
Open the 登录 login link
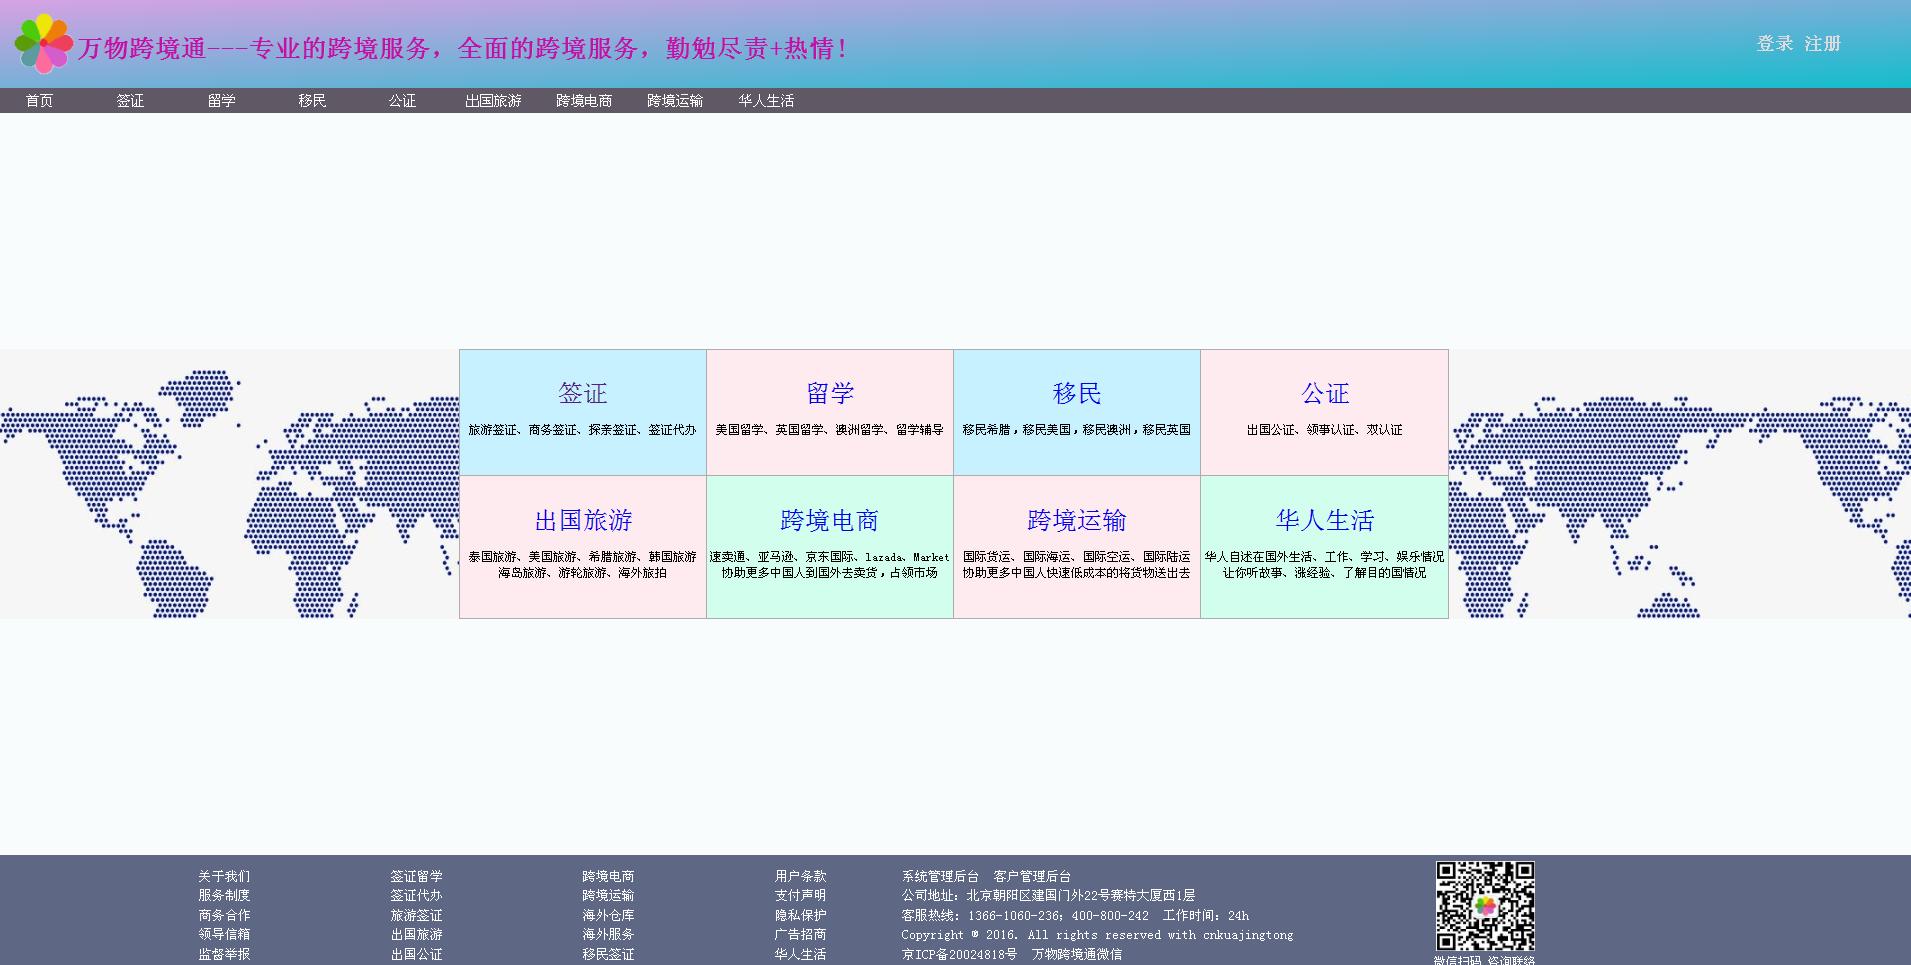[x=1774, y=44]
